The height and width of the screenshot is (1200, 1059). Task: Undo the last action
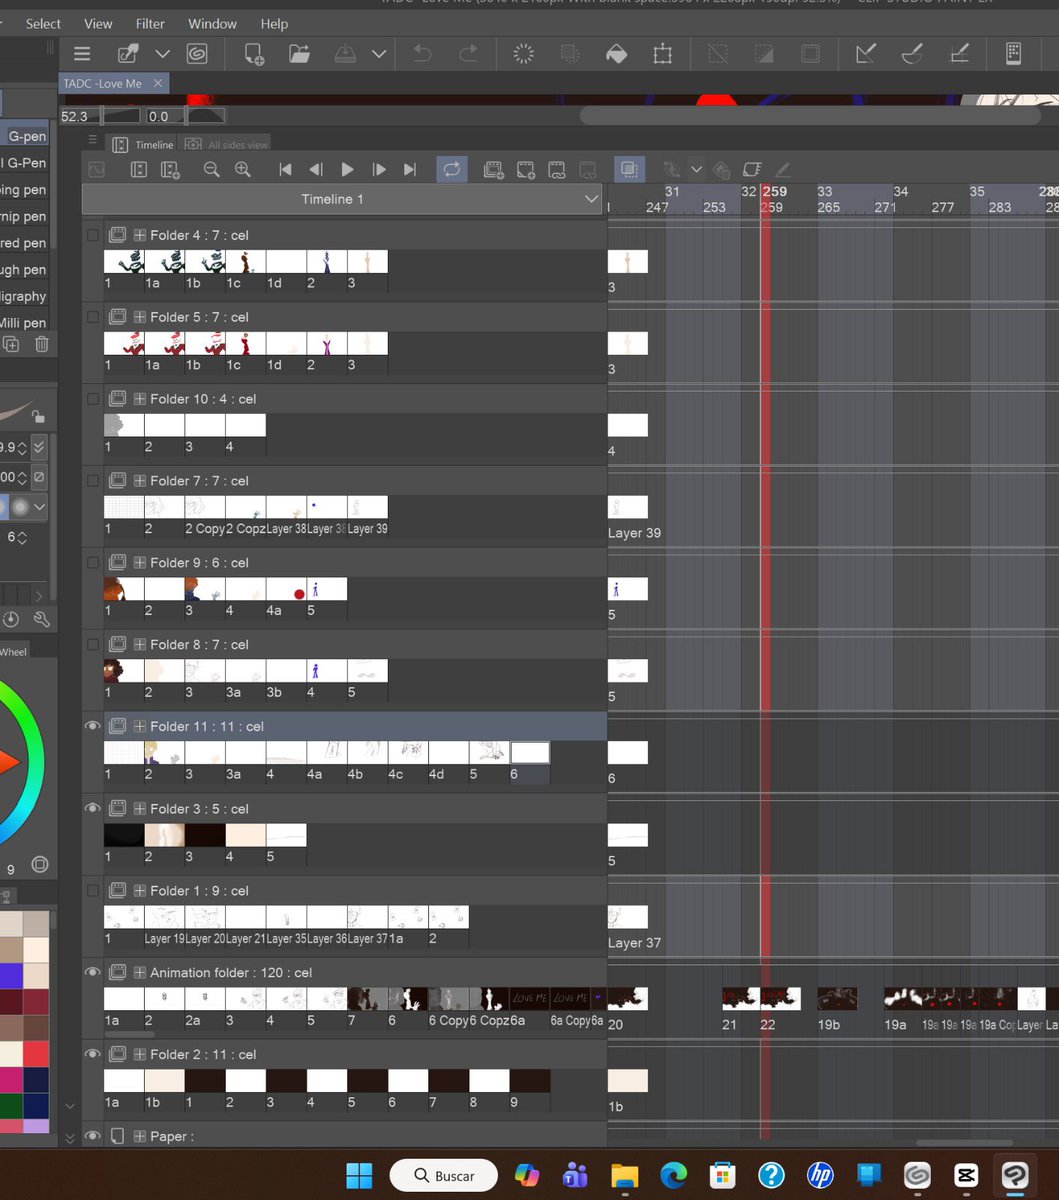point(422,54)
